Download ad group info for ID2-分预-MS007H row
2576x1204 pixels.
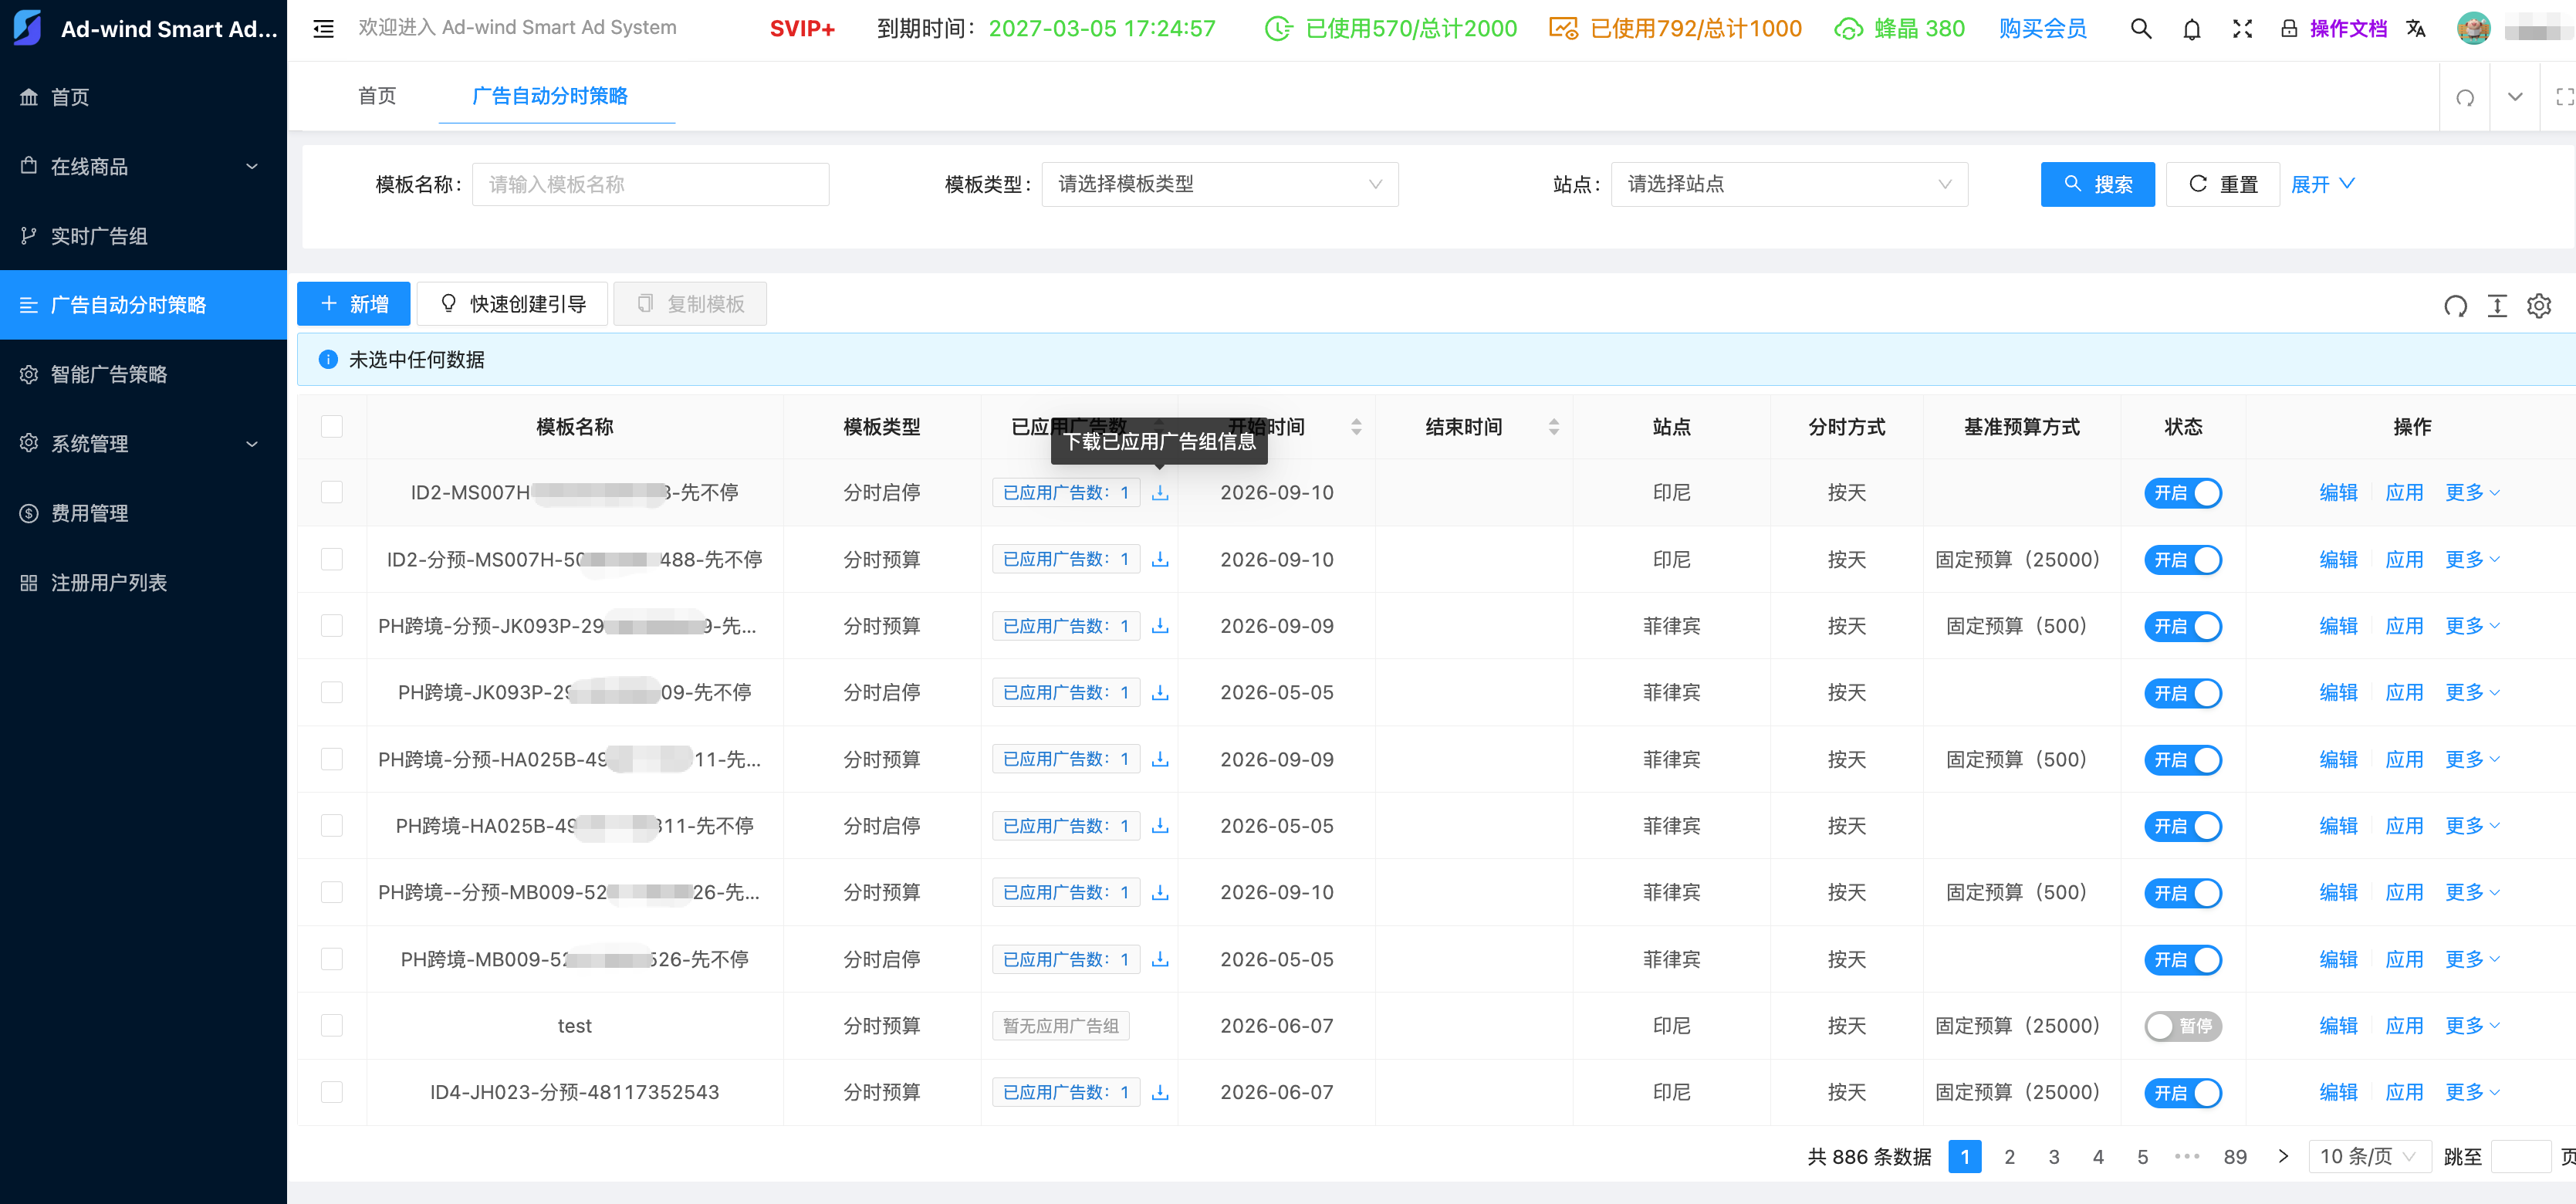tap(1160, 560)
